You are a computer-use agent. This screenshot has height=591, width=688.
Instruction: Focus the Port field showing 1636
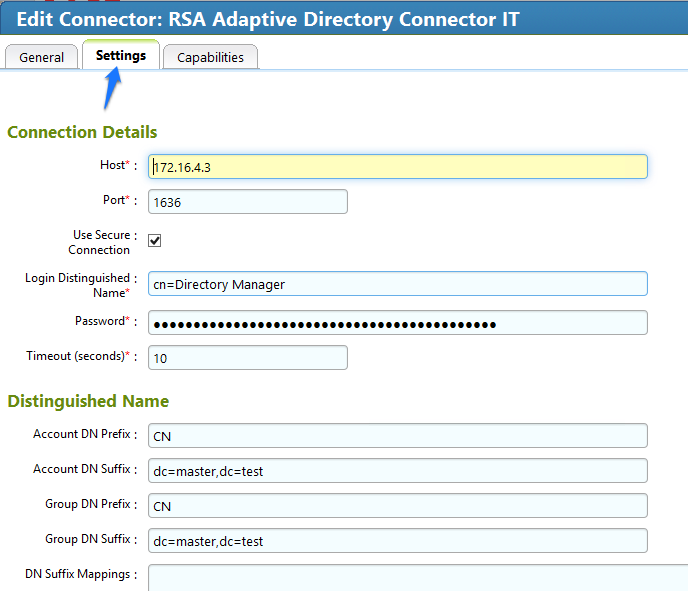[x=248, y=202]
